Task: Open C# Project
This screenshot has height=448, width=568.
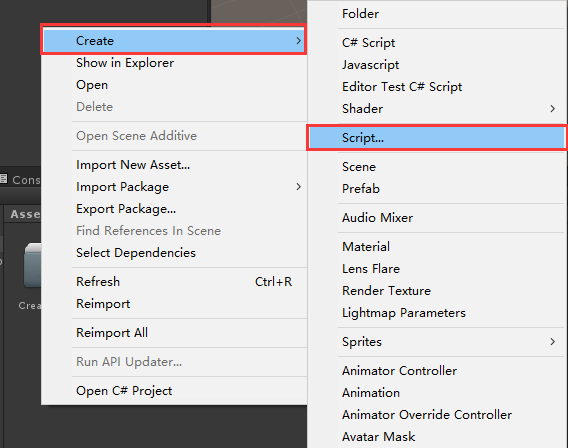Action: tap(124, 391)
